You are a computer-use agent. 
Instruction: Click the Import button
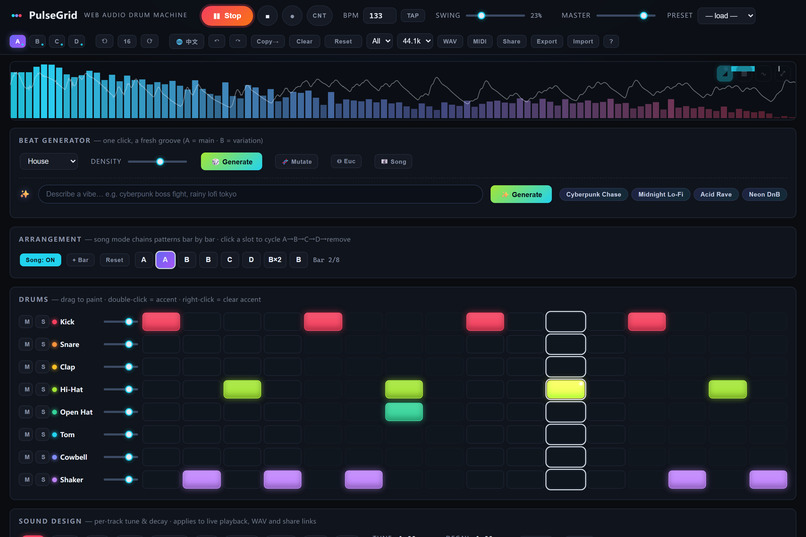coord(583,41)
